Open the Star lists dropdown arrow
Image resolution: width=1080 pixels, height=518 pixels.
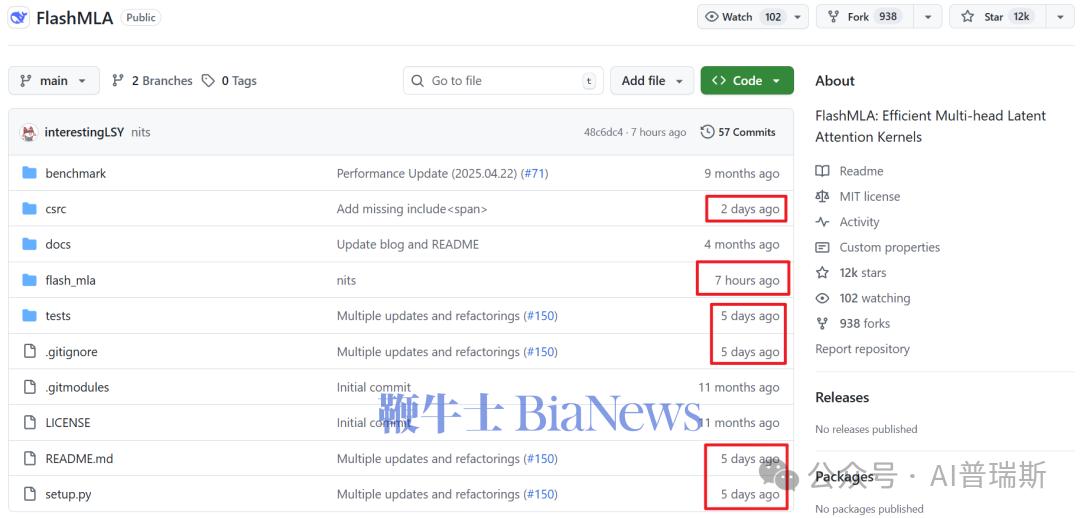1059,17
